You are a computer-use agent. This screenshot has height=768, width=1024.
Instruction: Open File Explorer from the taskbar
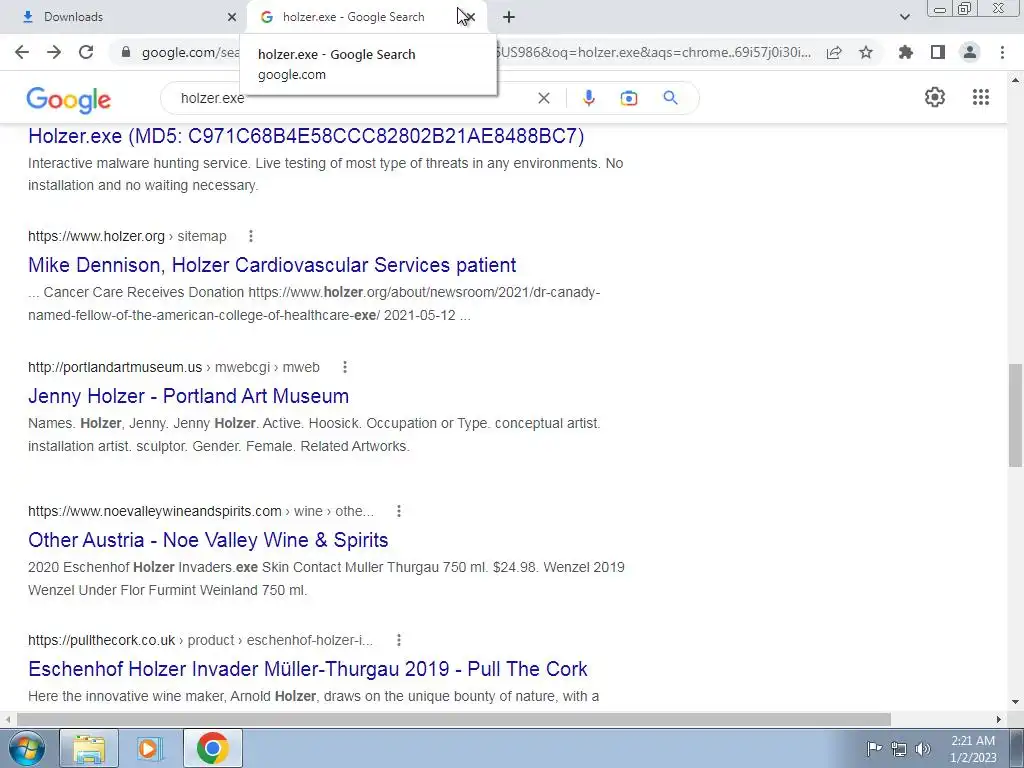(89, 748)
